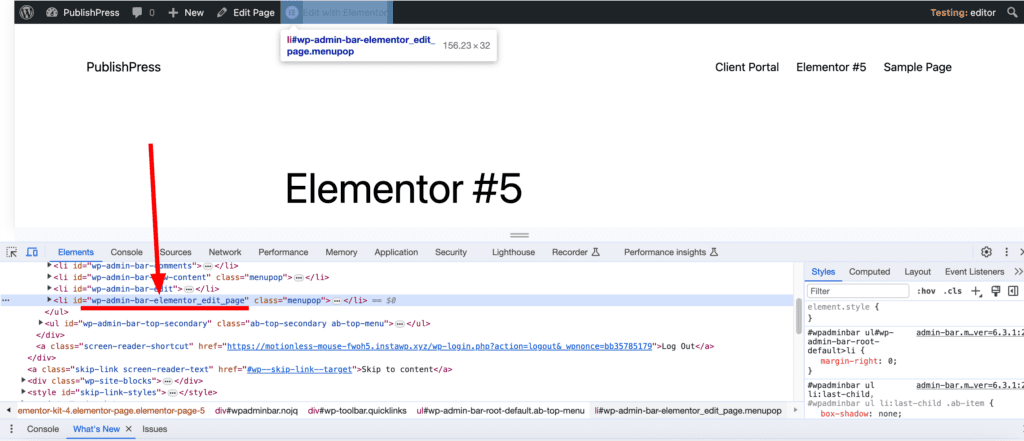
Task: Open the Sources panel tab
Action: (176, 252)
